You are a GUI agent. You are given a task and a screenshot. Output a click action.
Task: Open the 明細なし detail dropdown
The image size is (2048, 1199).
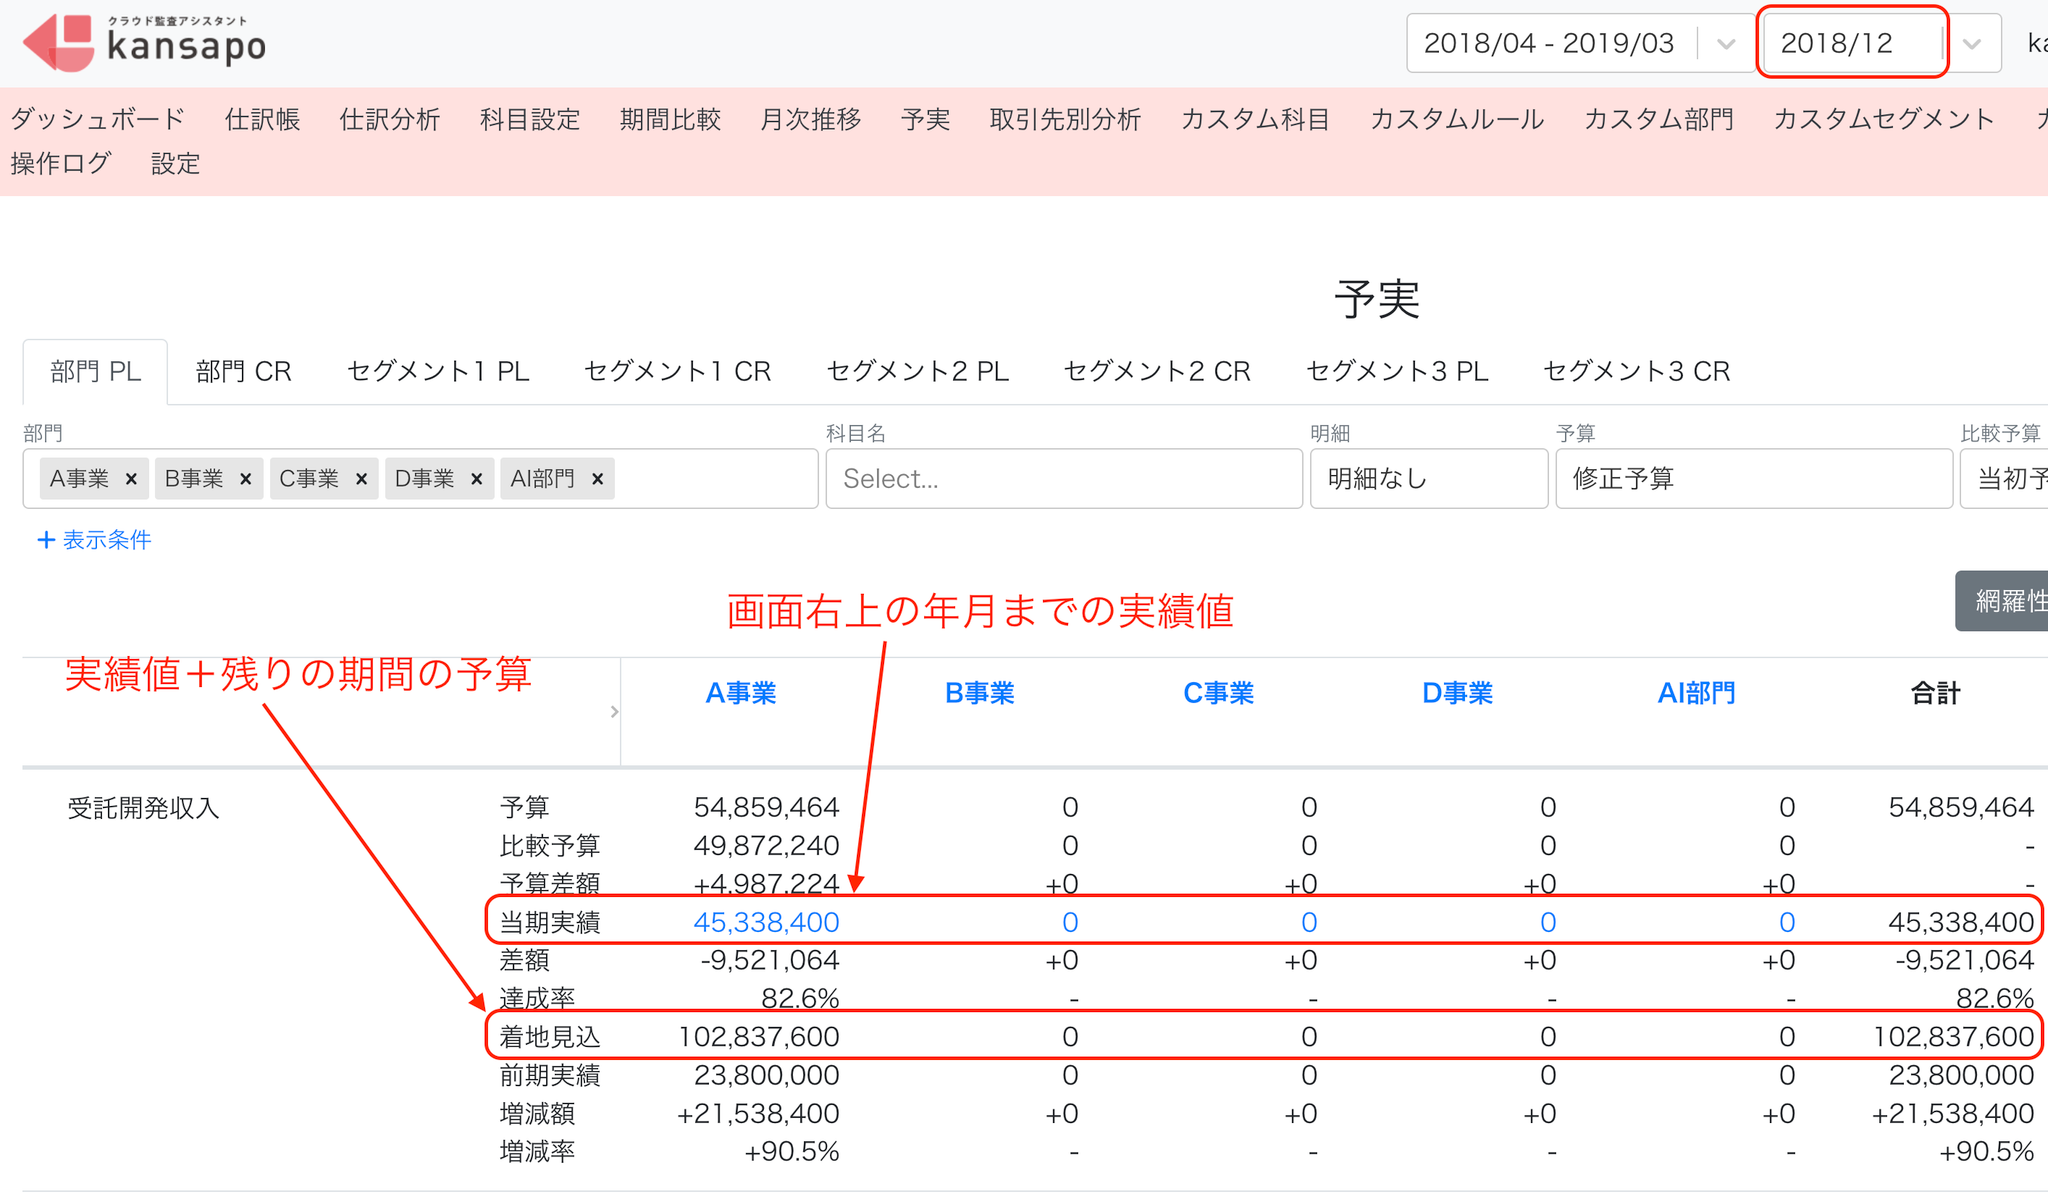1429,479
